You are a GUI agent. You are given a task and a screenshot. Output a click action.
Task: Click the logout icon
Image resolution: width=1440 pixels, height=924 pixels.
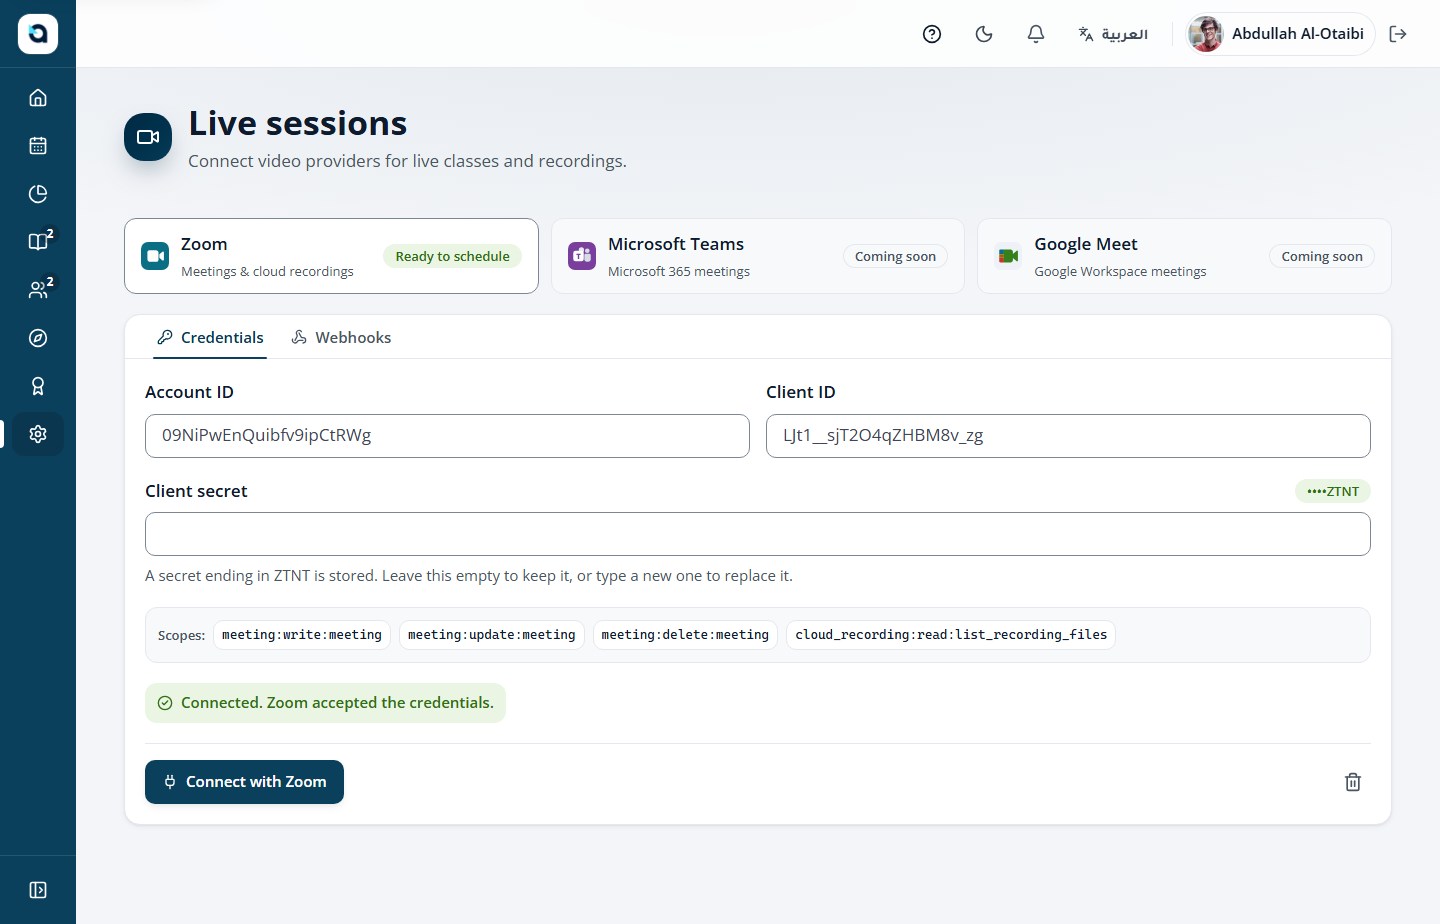(x=1398, y=34)
